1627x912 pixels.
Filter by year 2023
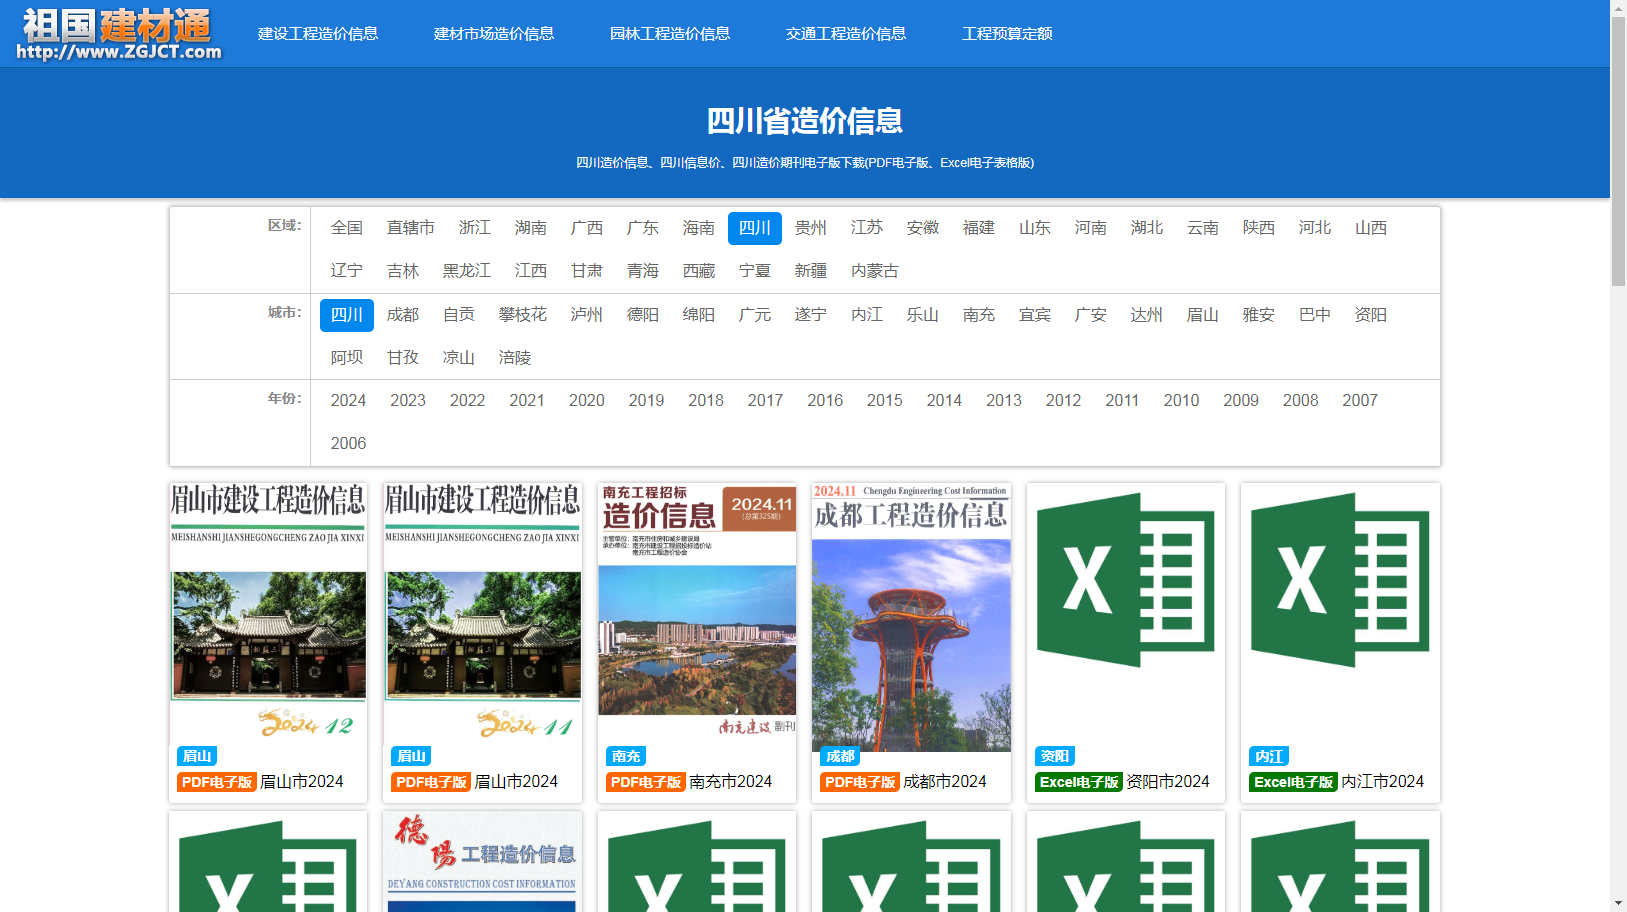[408, 401]
